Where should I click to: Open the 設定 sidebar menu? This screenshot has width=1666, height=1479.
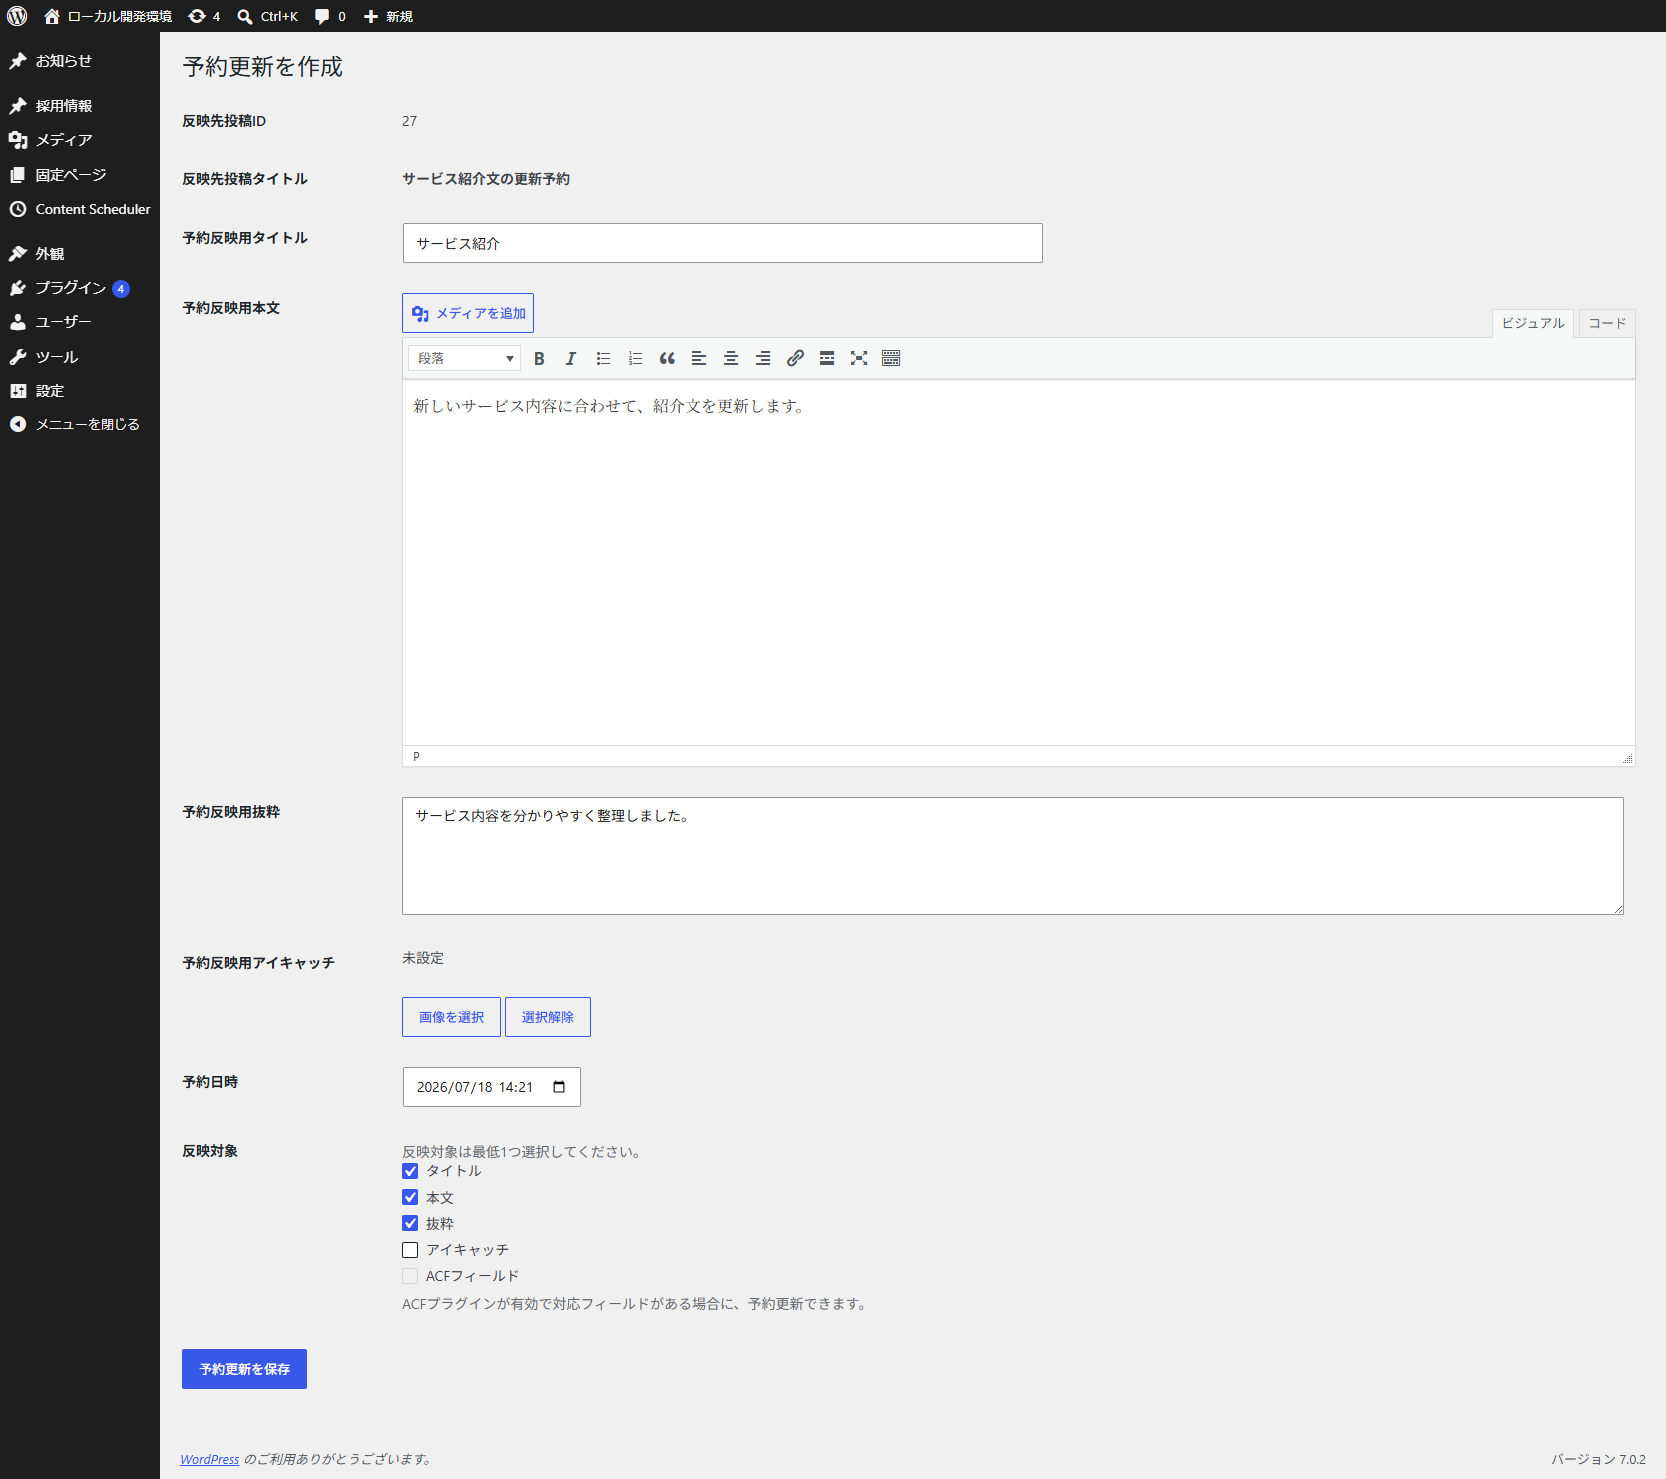[80, 391]
